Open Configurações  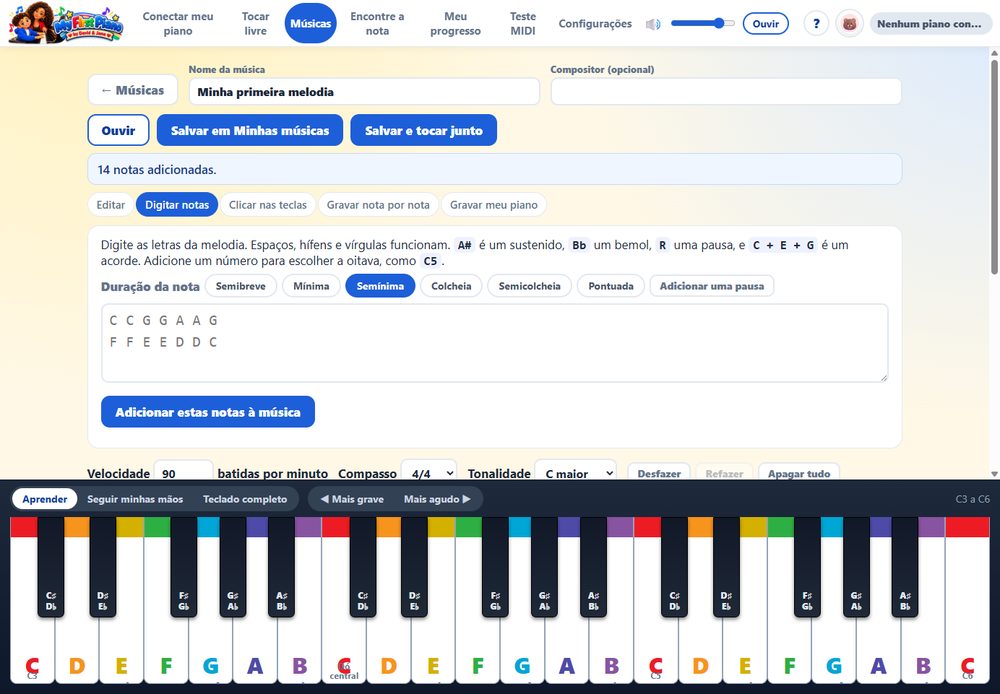[595, 24]
